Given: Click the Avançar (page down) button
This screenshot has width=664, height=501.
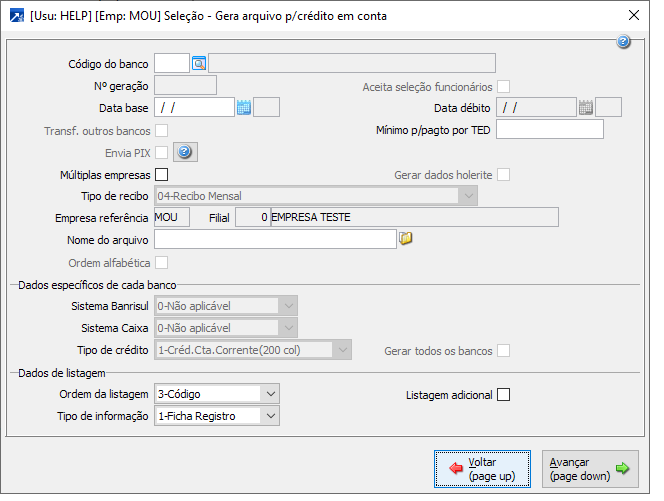Looking at the screenshot, I should 590,469.
